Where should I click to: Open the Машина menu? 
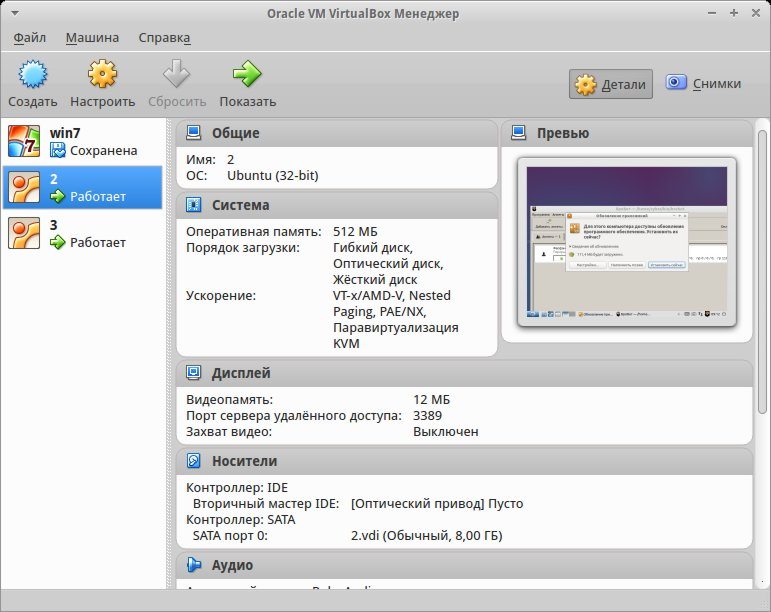(x=92, y=37)
